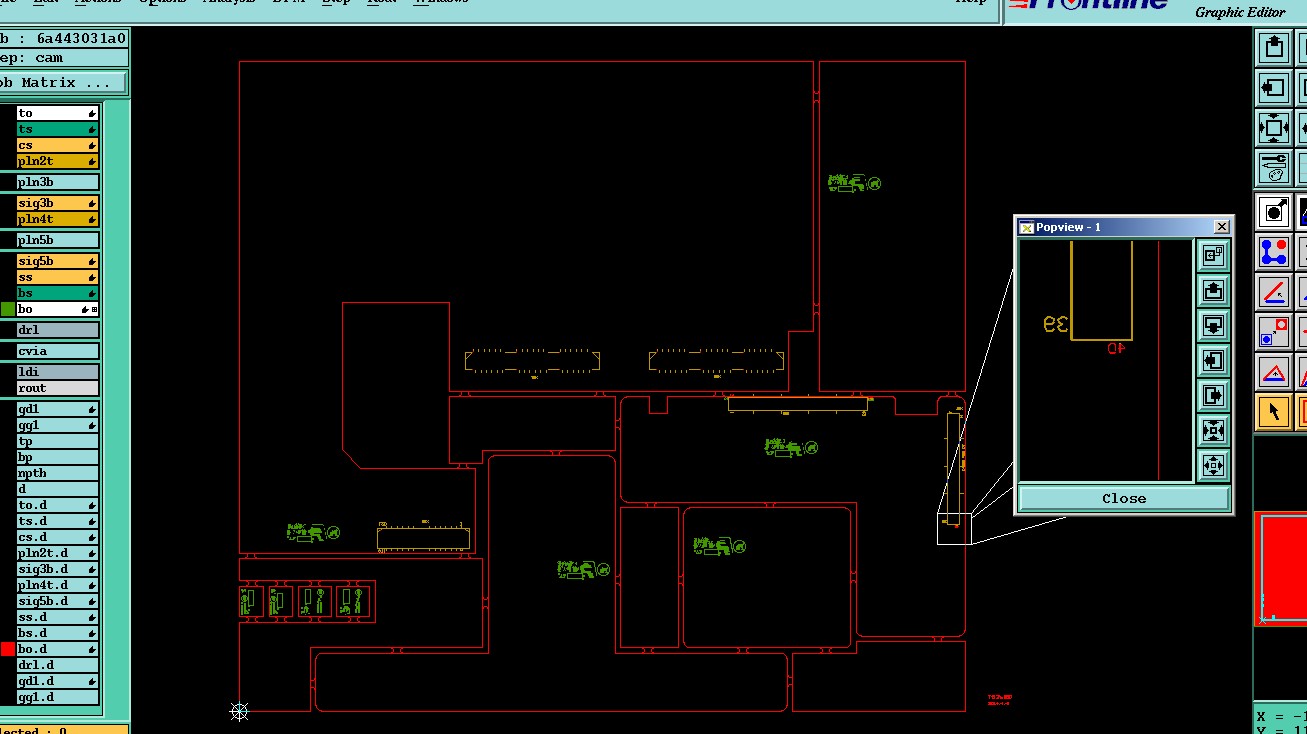This screenshot has height=734, width=1307.
Task: Click the Popview source rectangle on board
Action: click(954, 529)
